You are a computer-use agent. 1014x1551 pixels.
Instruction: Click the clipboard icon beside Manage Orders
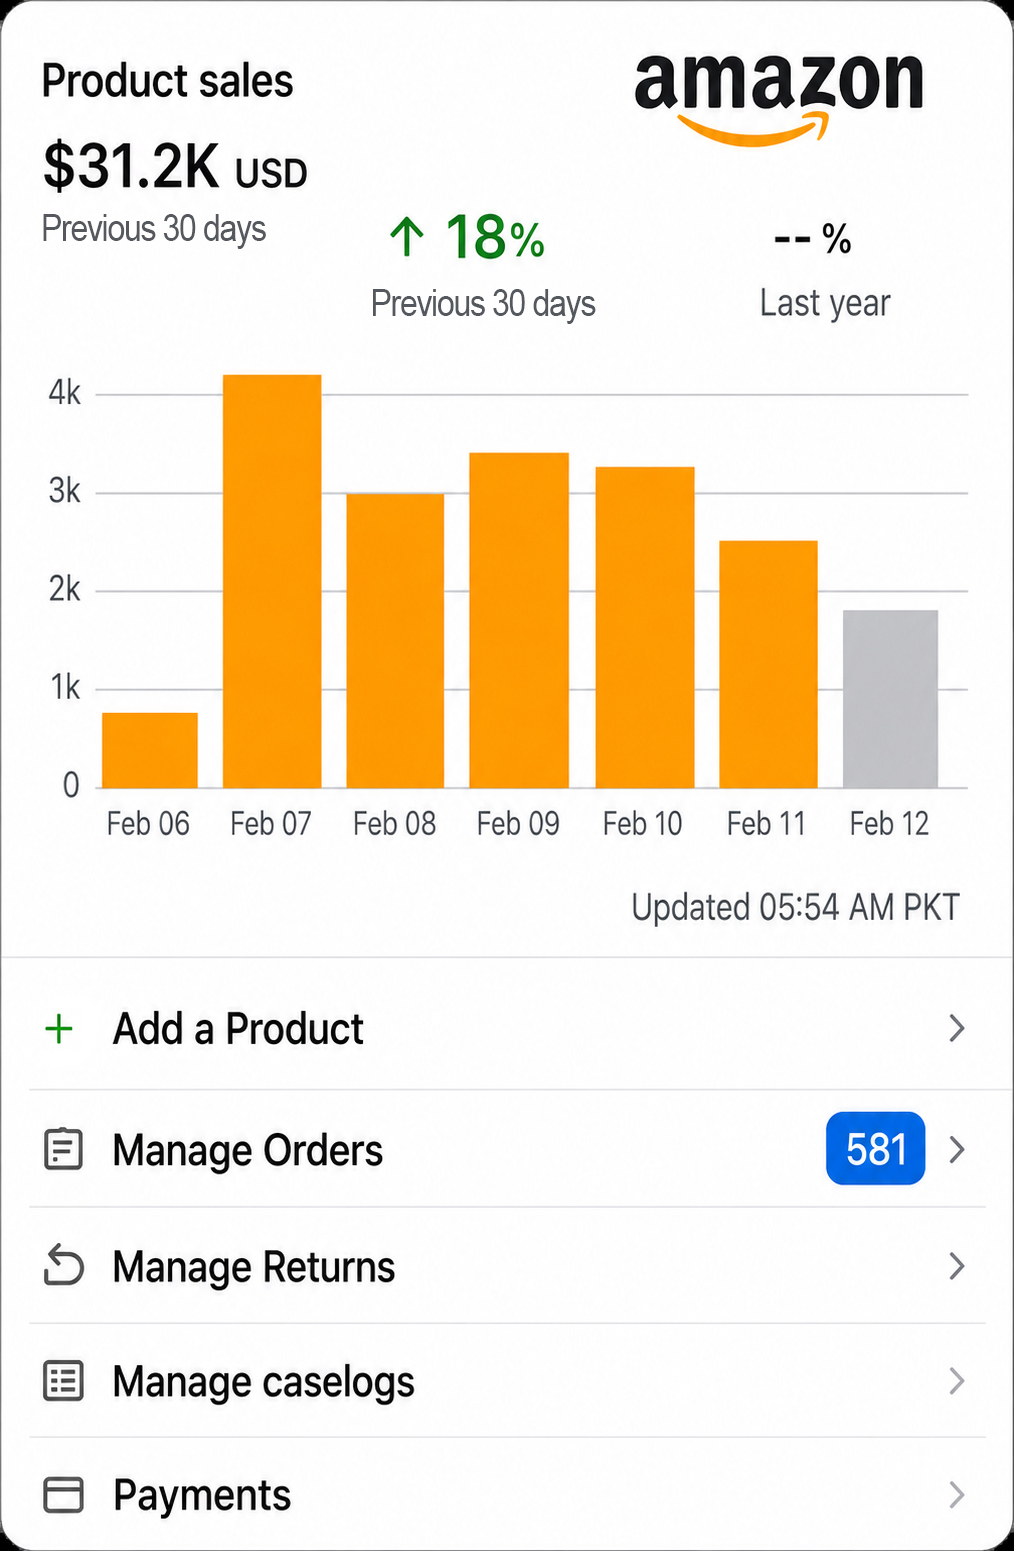63,1149
